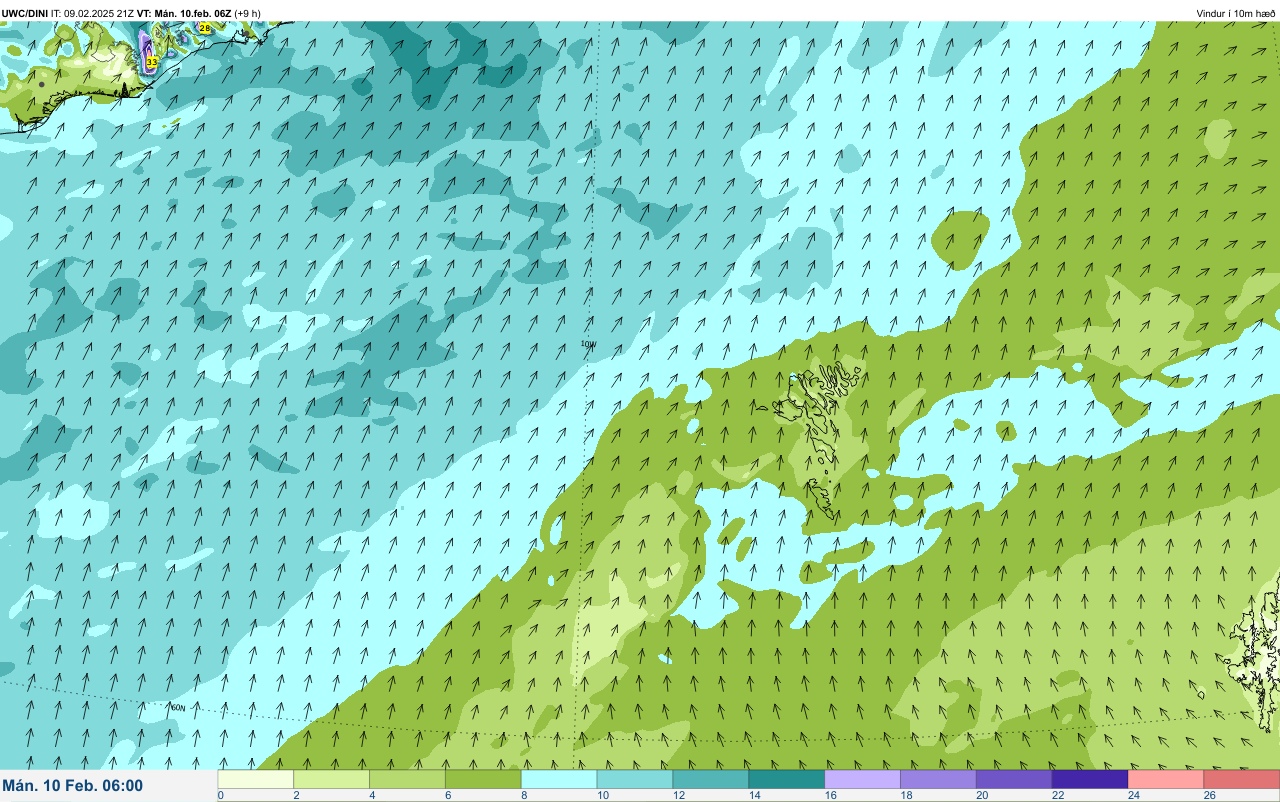Click the 14–16 dark teal legend swatch

(787, 779)
